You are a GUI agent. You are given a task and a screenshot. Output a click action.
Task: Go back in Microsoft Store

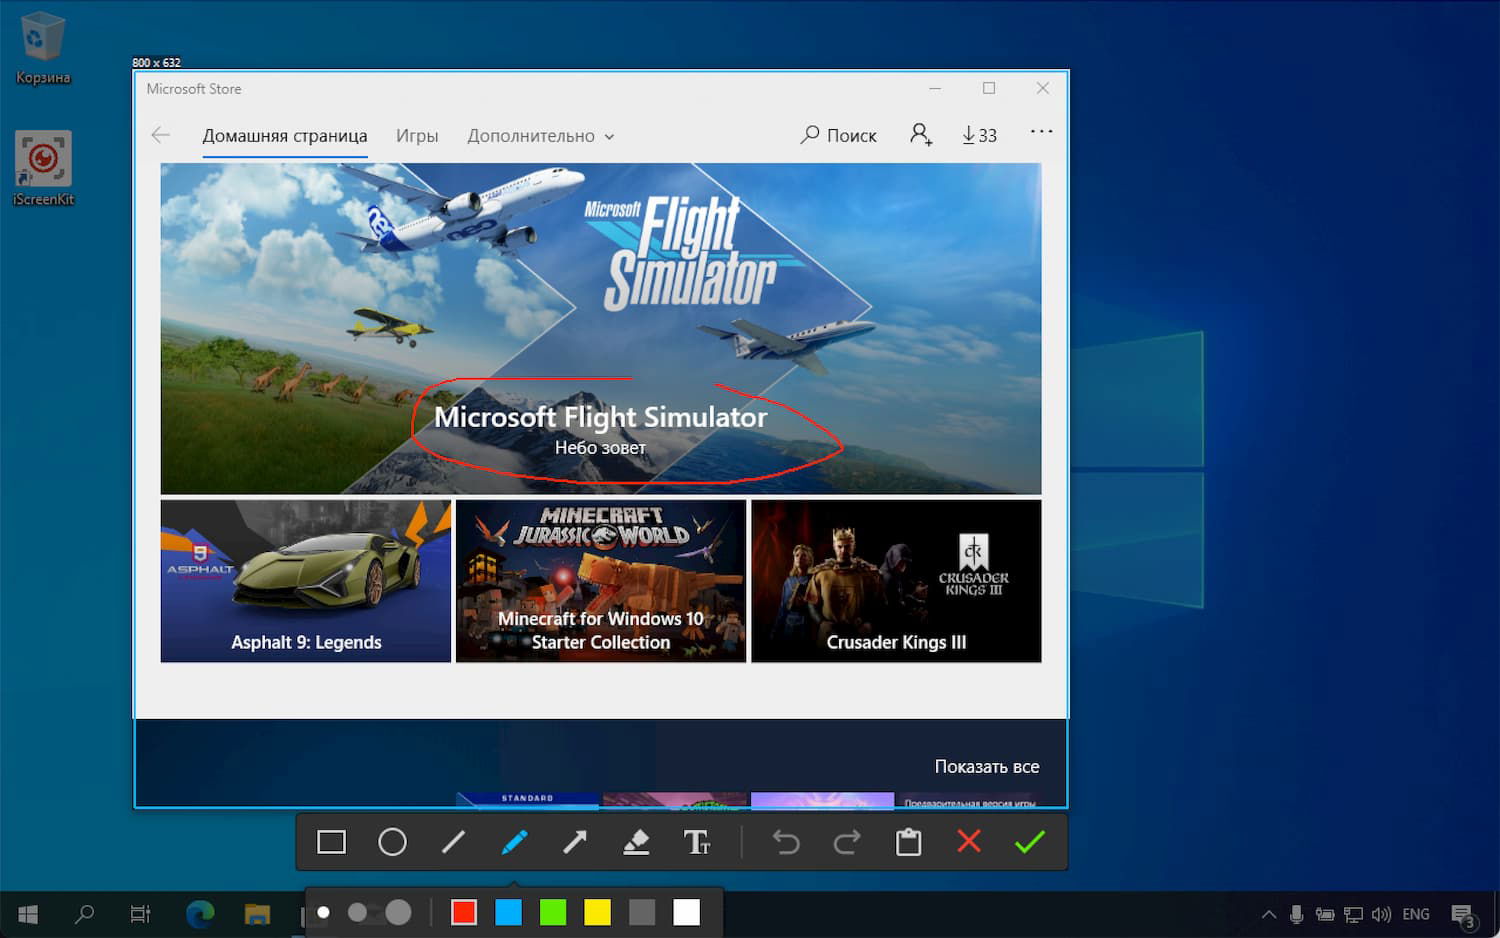[160, 135]
